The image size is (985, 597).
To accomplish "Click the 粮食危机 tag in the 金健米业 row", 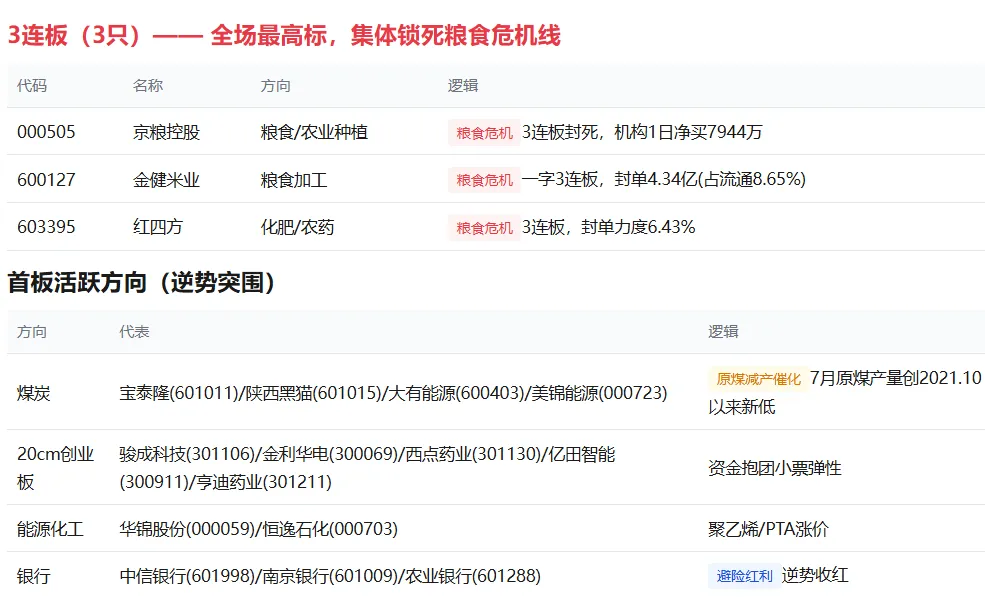I will (x=484, y=180).
